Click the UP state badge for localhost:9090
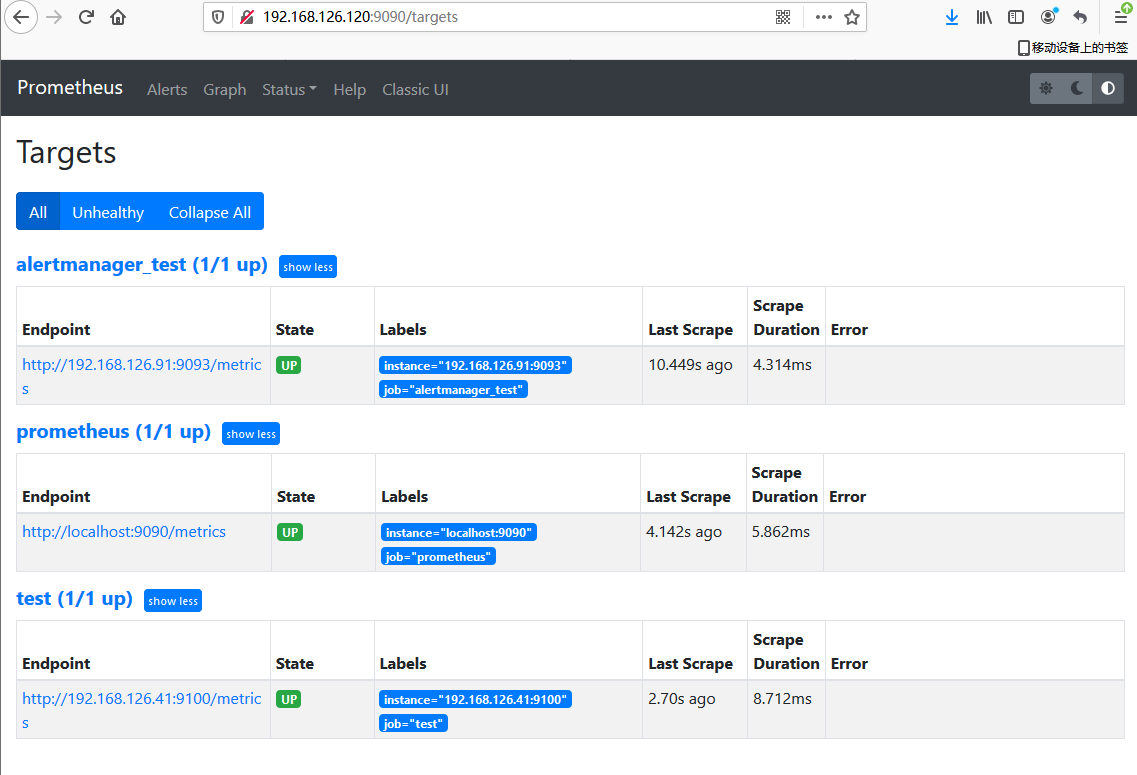The height and width of the screenshot is (775, 1137). pyautogui.click(x=290, y=532)
